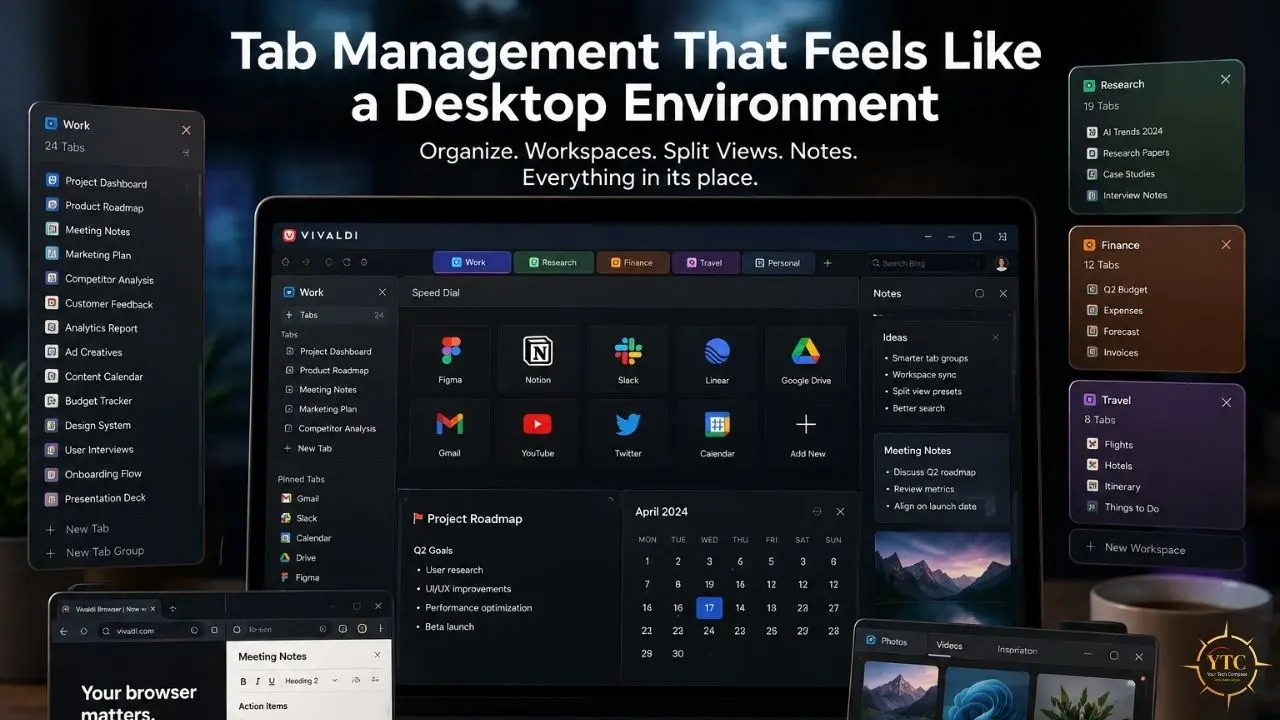This screenshot has height=720, width=1280.
Task: Open pinned Gmail tab
Action: pyautogui.click(x=300, y=498)
